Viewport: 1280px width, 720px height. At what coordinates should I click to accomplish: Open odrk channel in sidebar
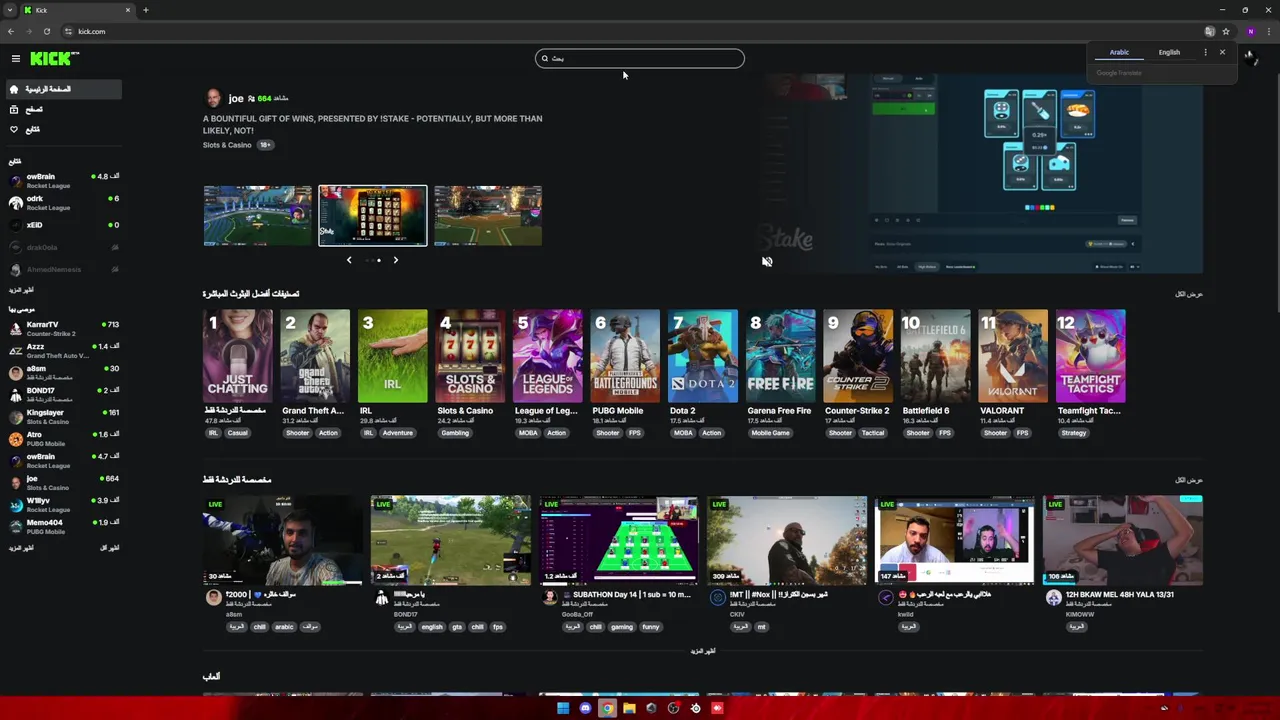[x=62, y=203]
